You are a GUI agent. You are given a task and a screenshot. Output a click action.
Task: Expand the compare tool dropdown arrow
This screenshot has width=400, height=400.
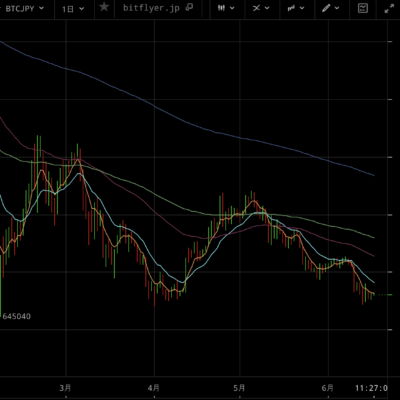pos(267,8)
